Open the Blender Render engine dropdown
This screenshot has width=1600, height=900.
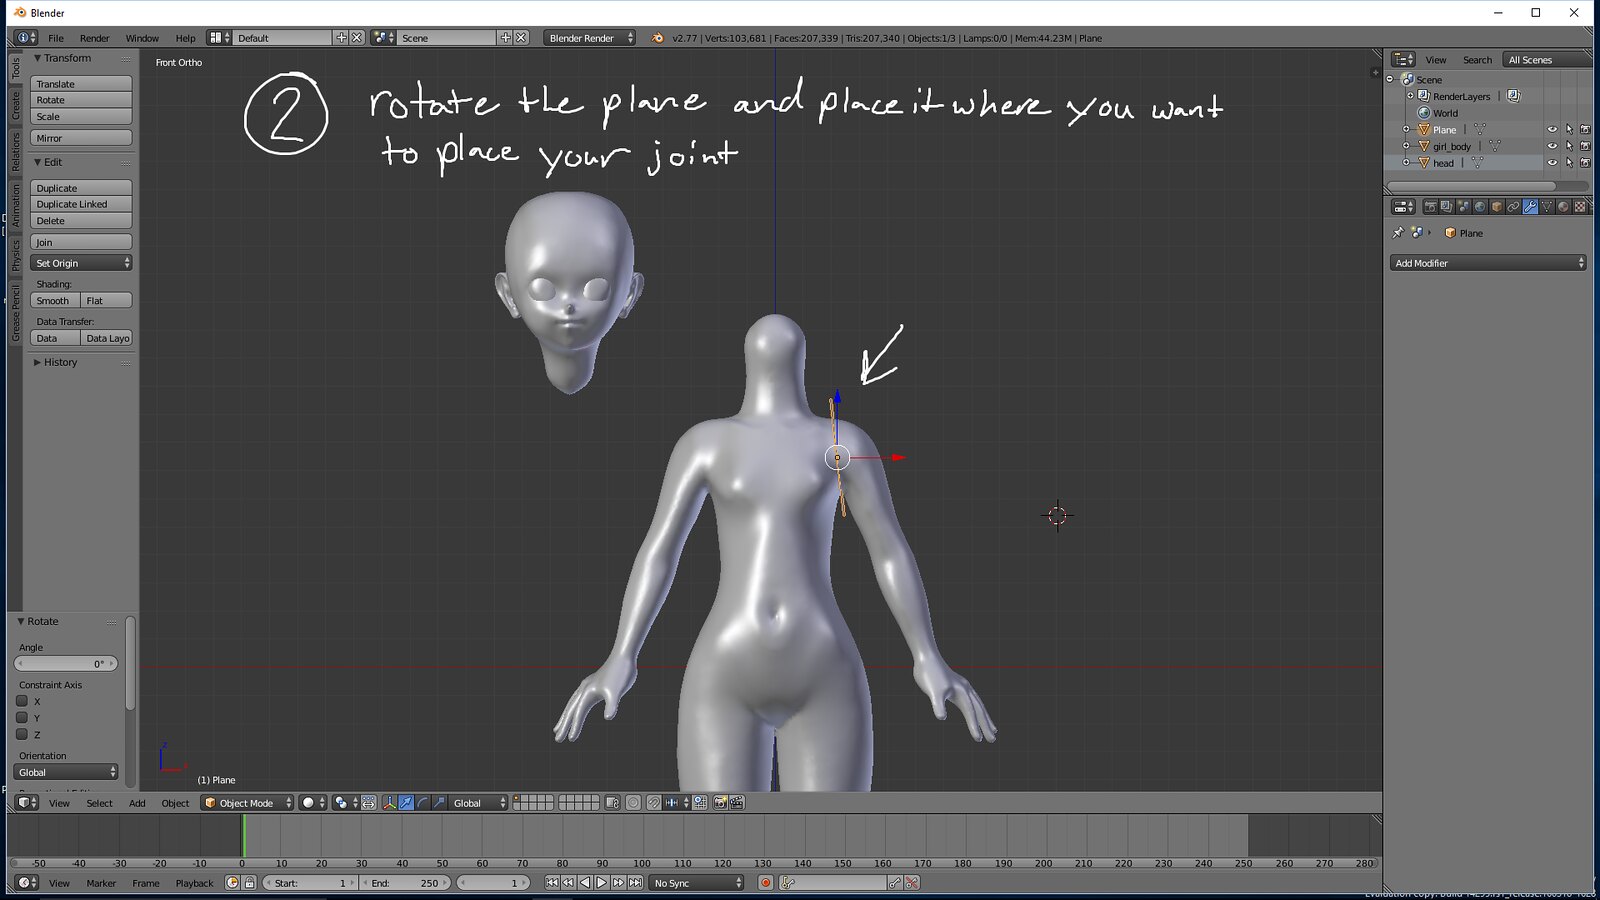590,38
